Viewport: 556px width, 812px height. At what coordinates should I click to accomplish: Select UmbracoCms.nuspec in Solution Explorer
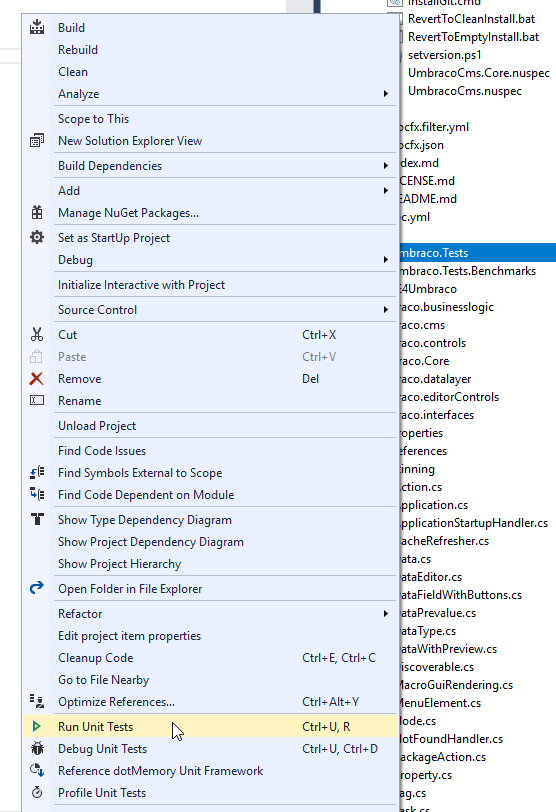[x=464, y=91]
